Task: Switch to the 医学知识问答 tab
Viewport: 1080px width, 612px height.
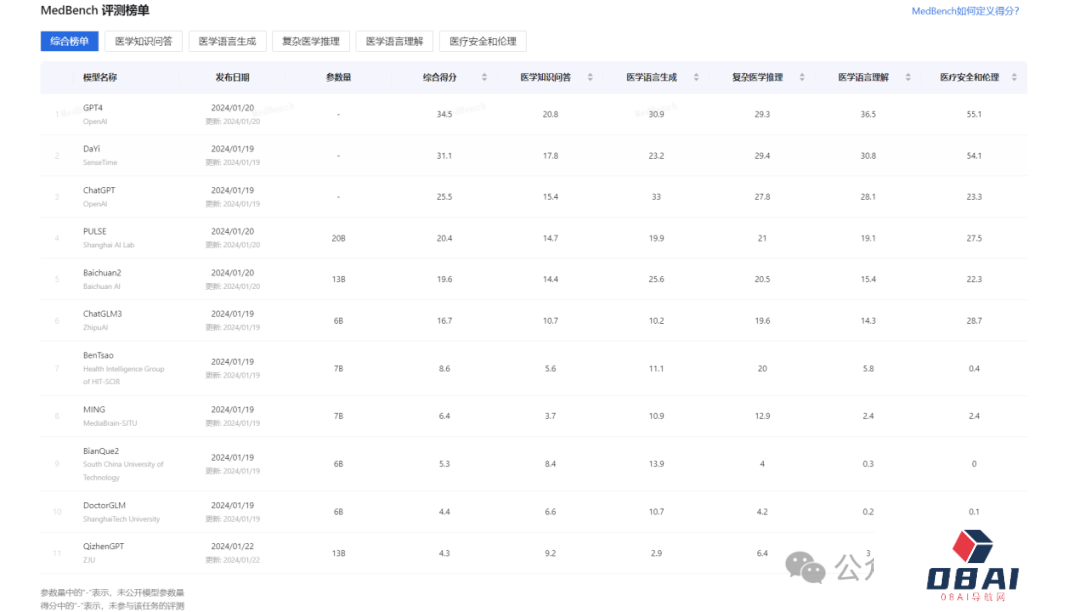Action: point(143,41)
